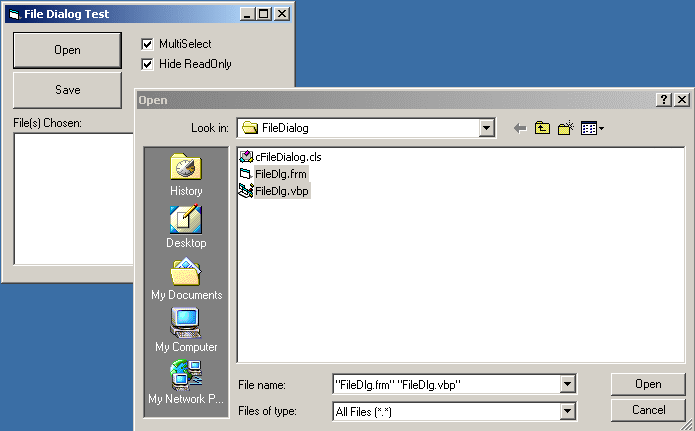The width and height of the screenshot is (695, 431).
Task: Click the Save button in test form
Action: coord(67,90)
